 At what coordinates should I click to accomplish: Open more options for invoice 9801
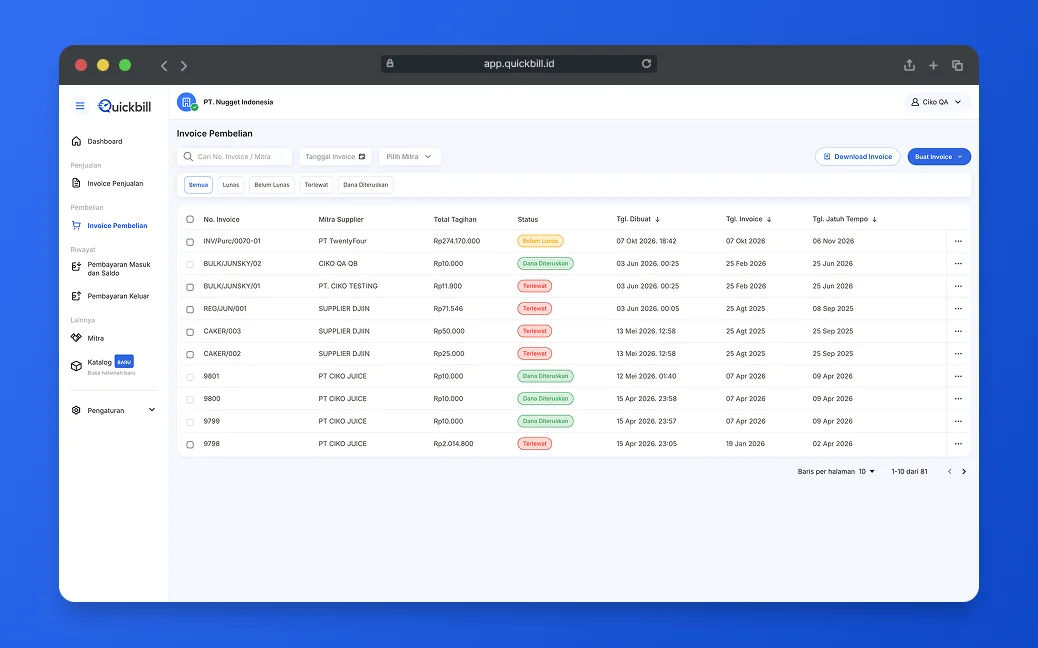click(x=958, y=376)
